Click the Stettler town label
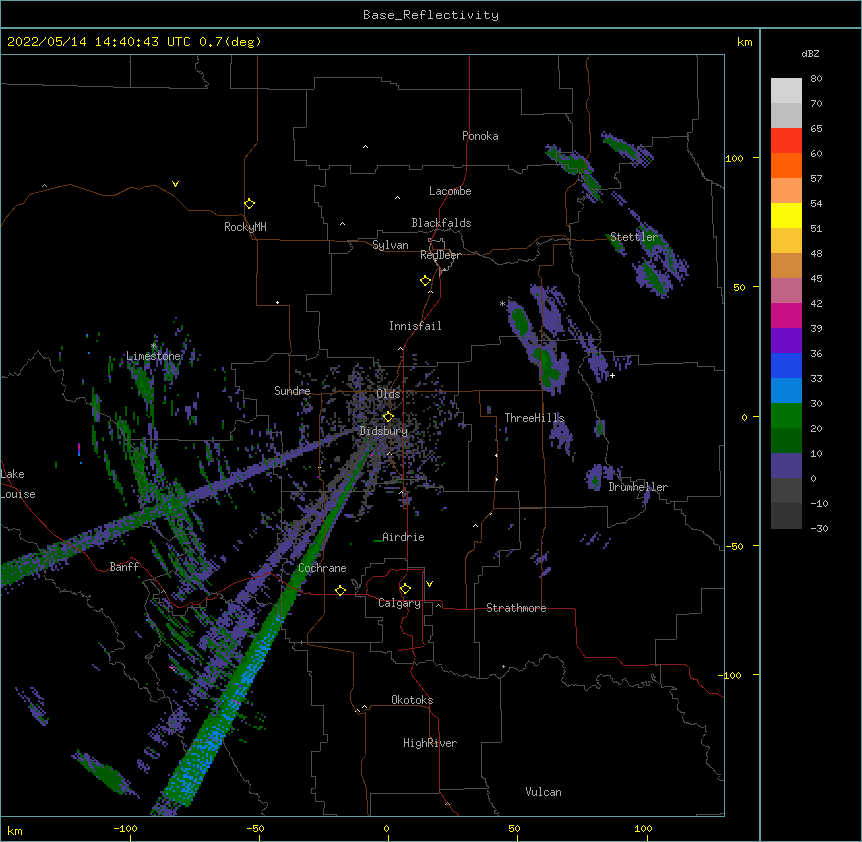The width and height of the screenshot is (862, 842). click(x=634, y=237)
